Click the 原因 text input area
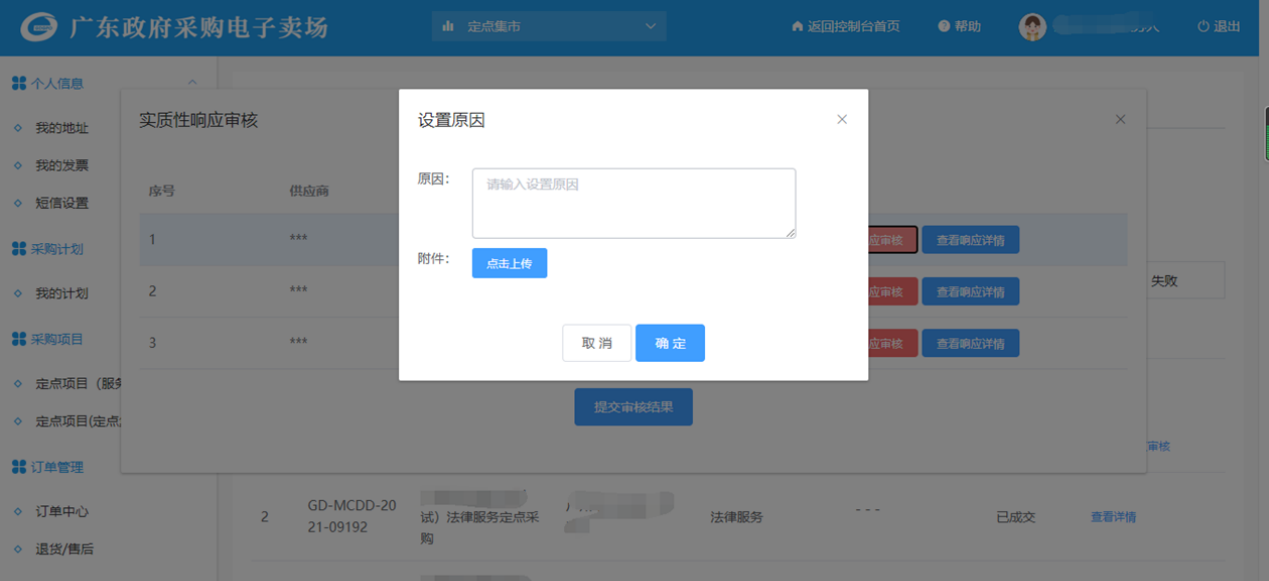 point(633,203)
